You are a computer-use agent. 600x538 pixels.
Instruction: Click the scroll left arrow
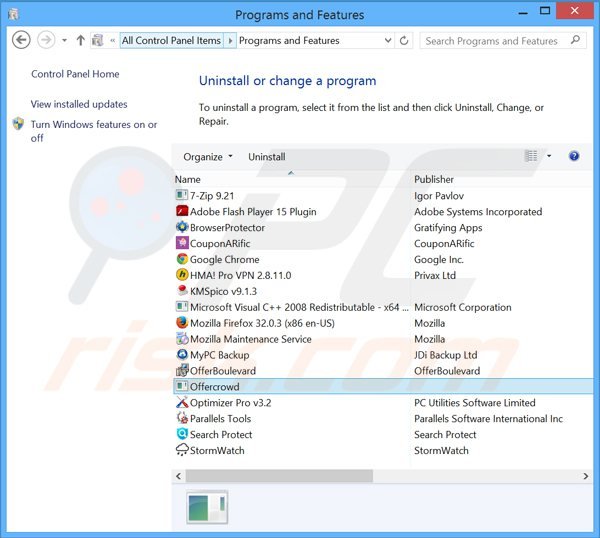(178, 476)
